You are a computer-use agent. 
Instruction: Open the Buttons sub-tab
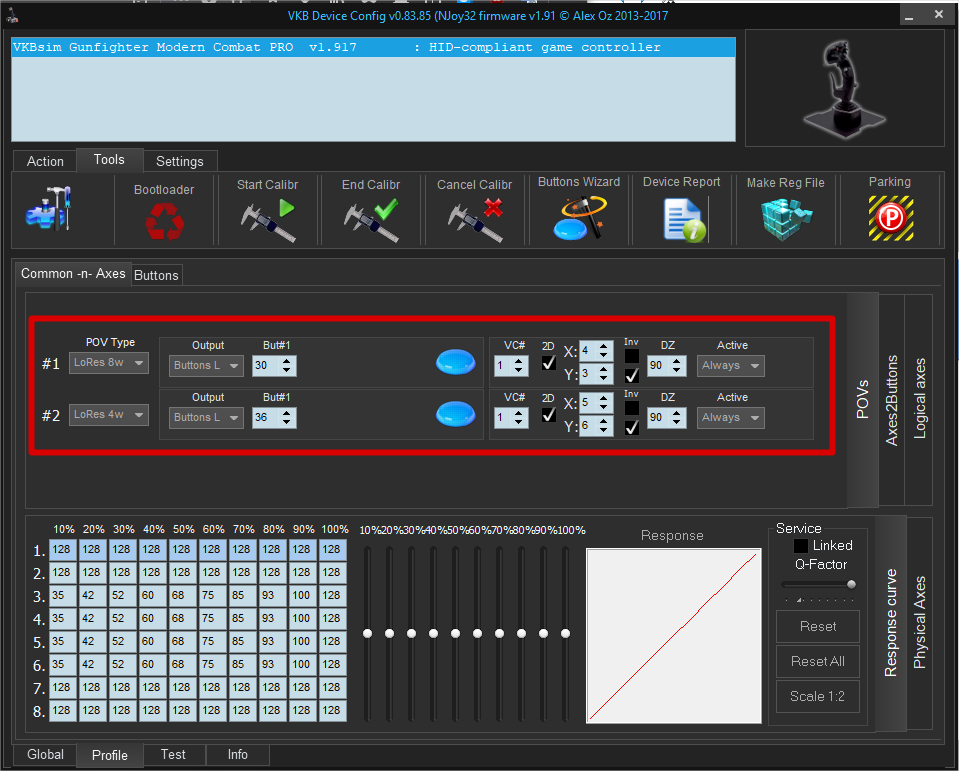coord(157,275)
